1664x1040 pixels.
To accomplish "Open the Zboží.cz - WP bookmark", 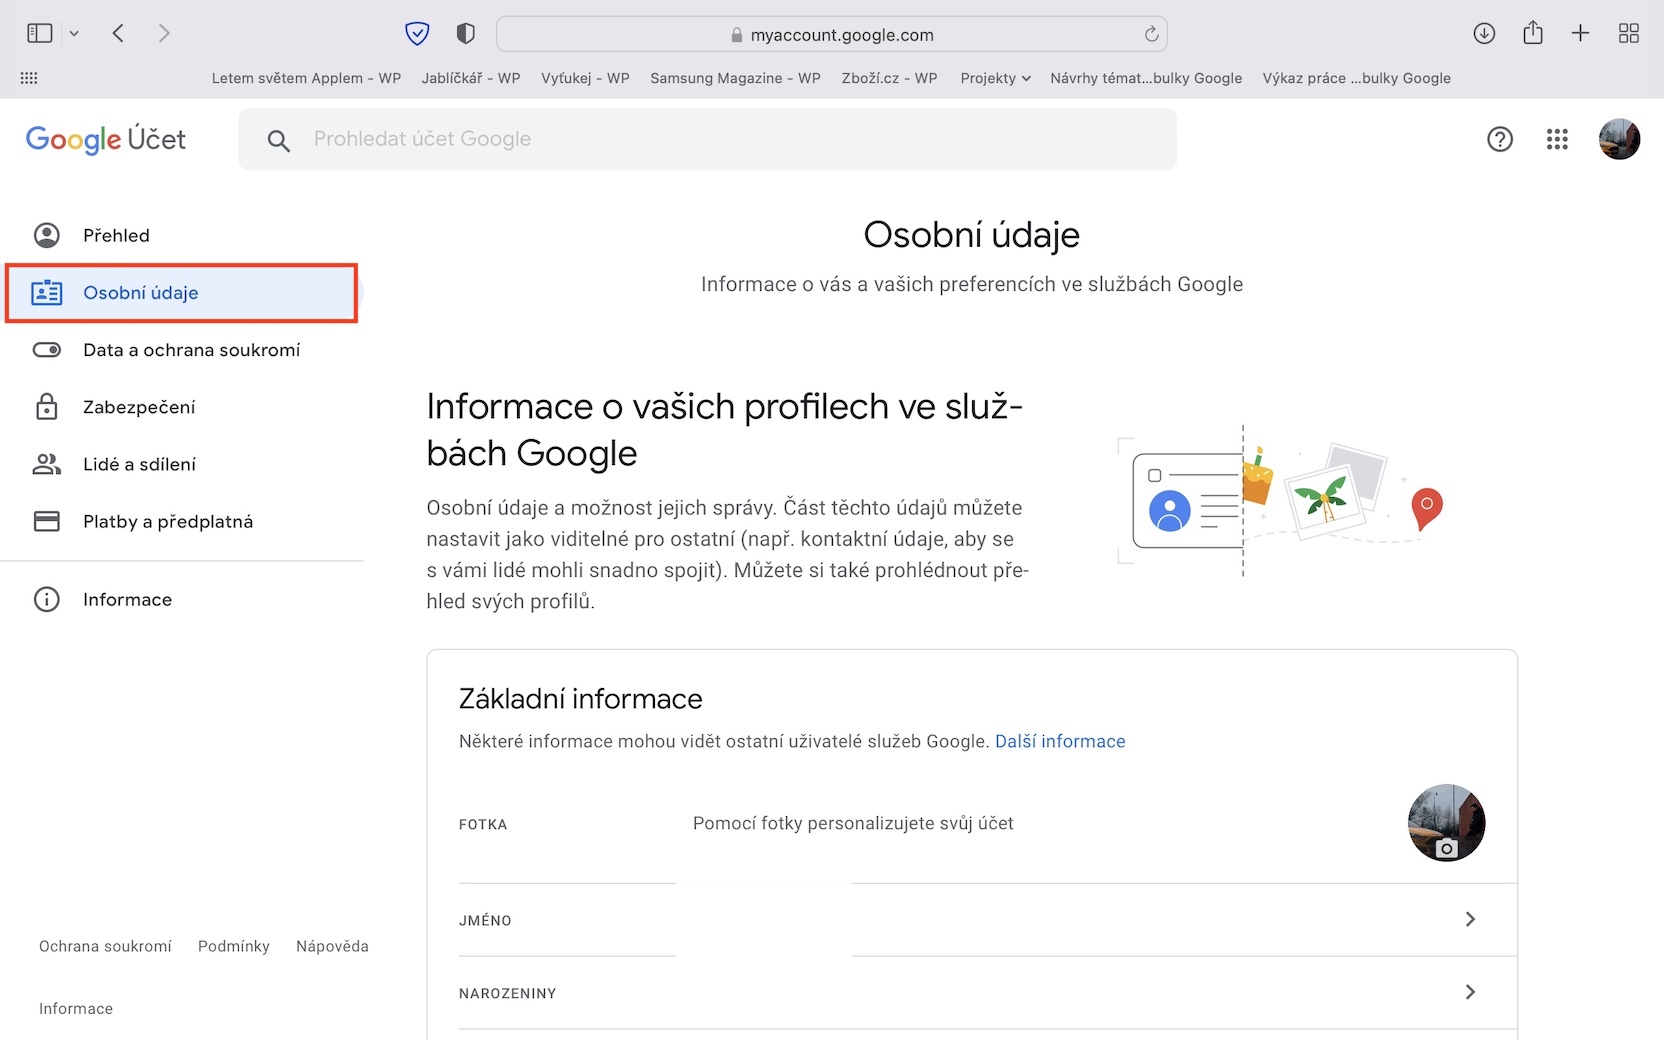I will (x=889, y=78).
